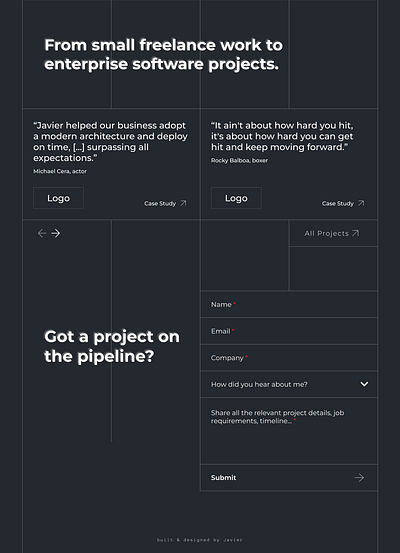Focus the Email input field
This screenshot has height=553, width=400.
[289, 331]
